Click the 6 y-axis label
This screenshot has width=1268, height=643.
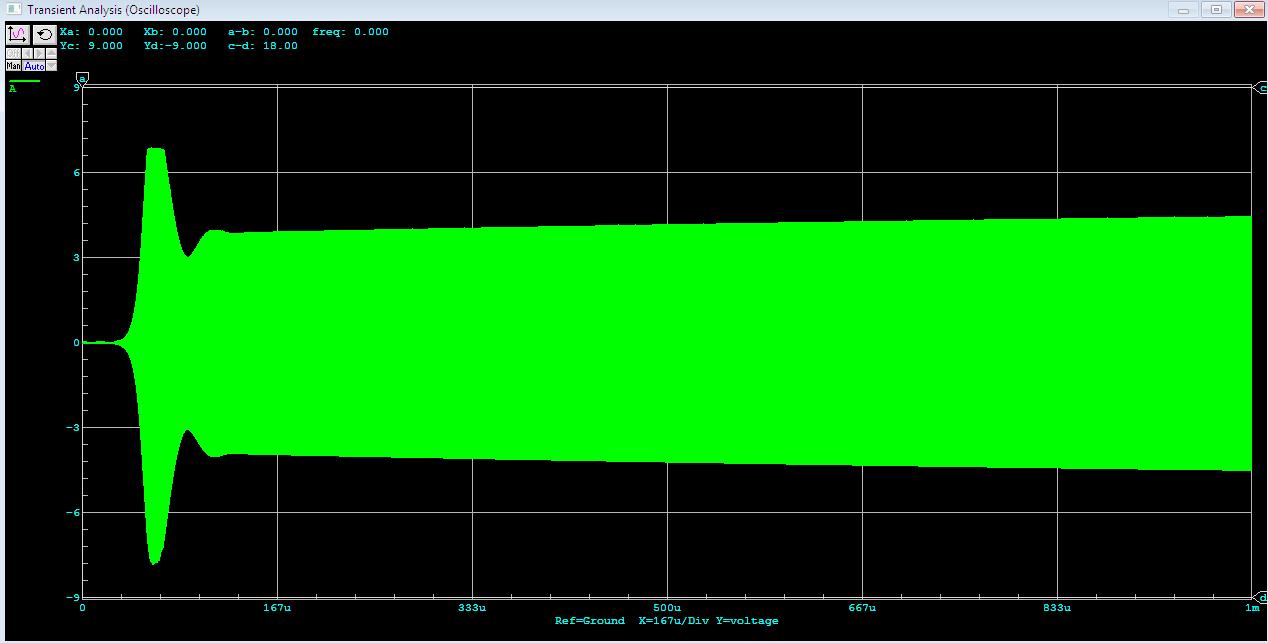(x=76, y=173)
